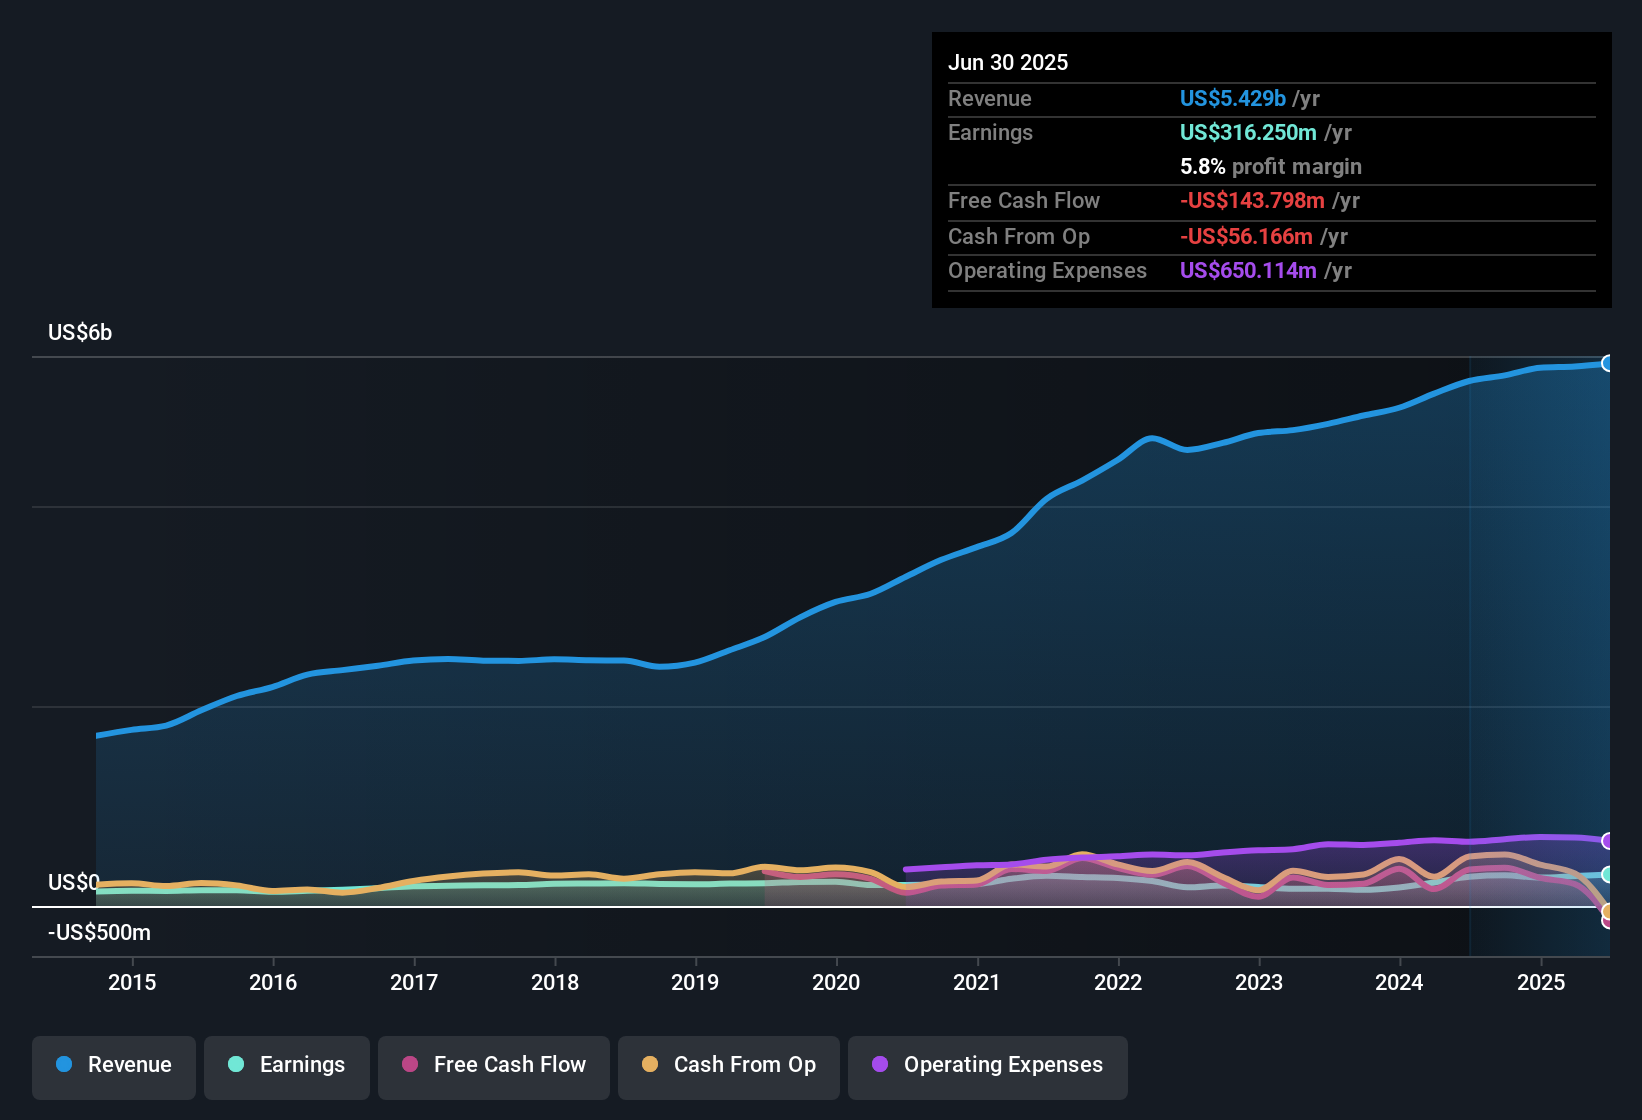Click the blue Revenue legend dot icon
Viewport: 1642px width, 1120px height.
pyautogui.click(x=63, y=1065)
